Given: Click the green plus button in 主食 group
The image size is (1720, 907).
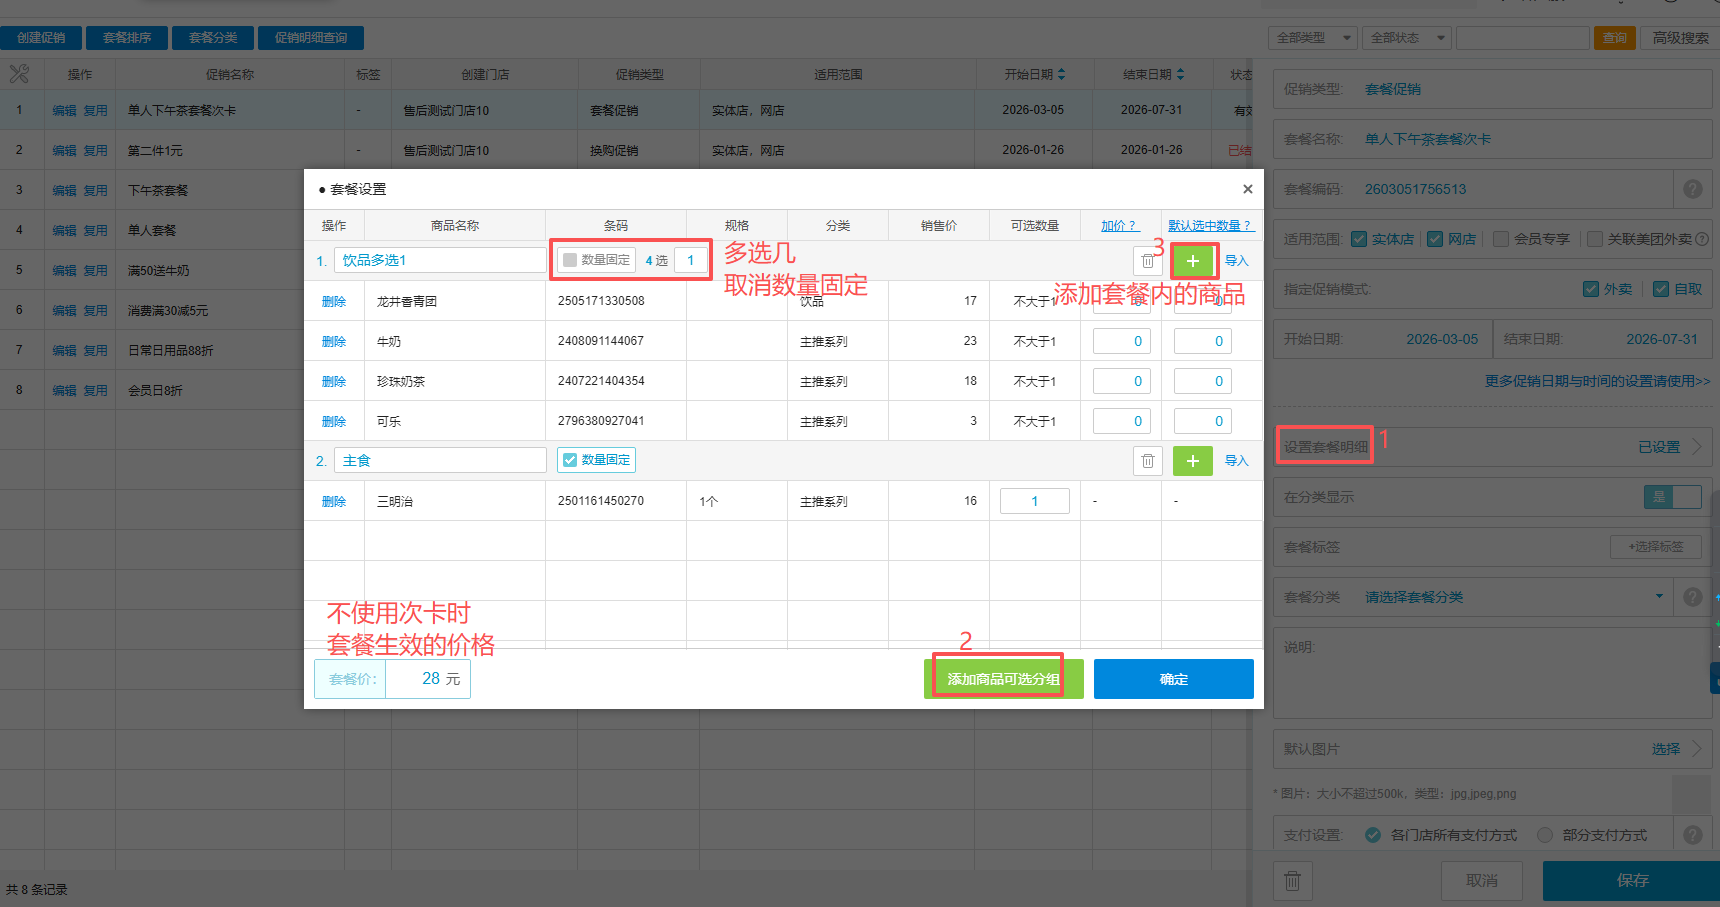Looking at the screenshot, I should pyautogui.click(x=1192, y=461).
